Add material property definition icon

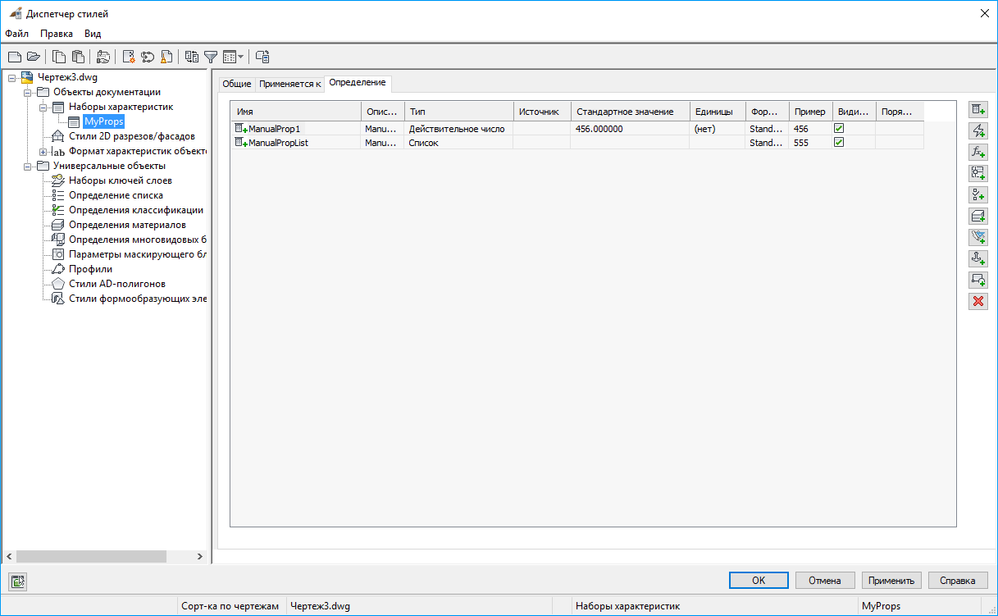(978, 216)
